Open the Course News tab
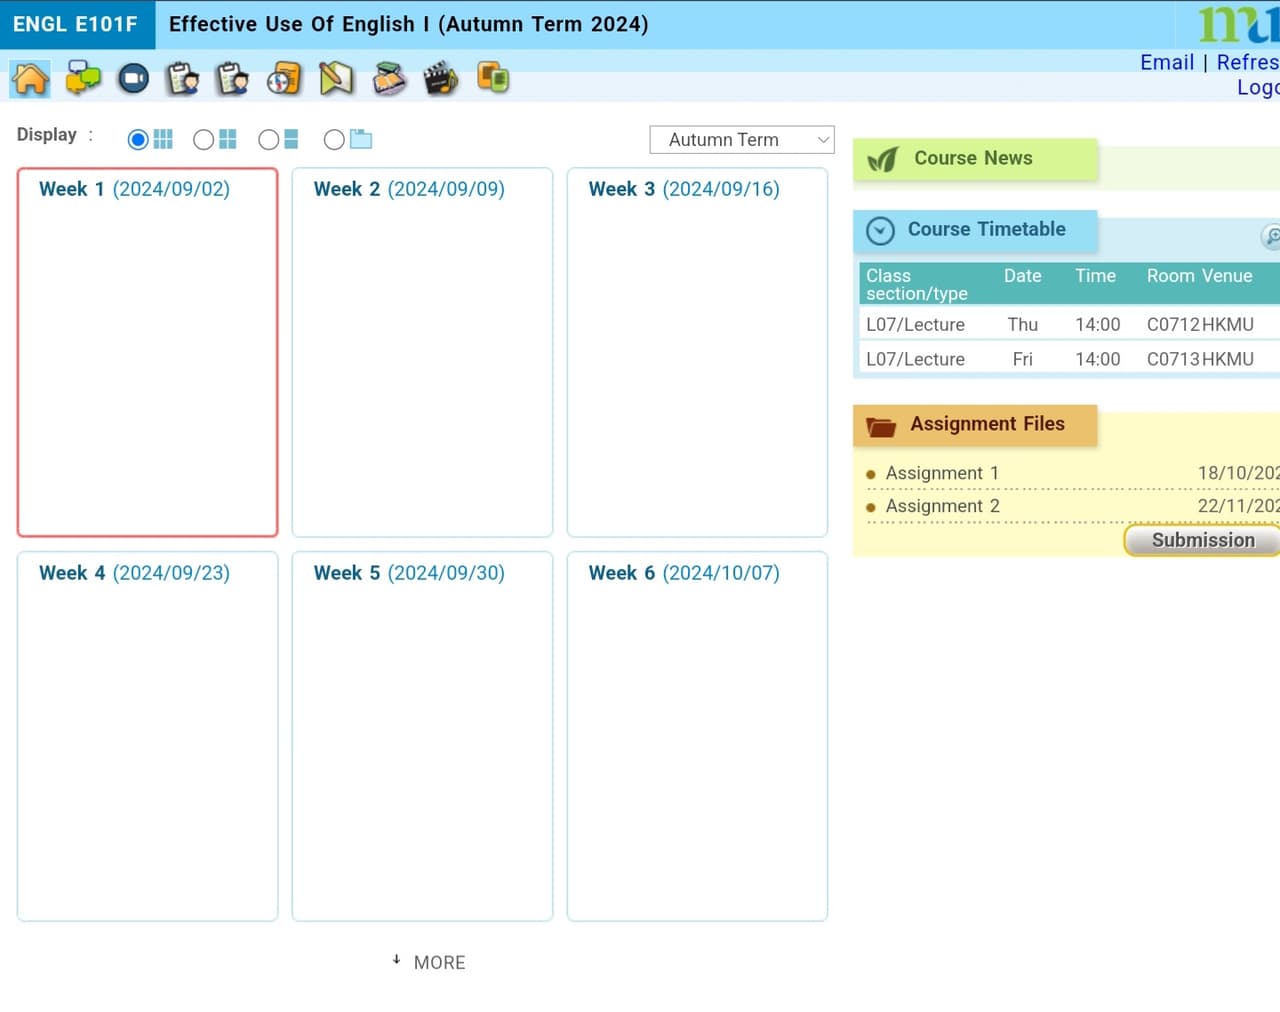The width and height of the screenshot is (1280, 1012). pos(974,159)
